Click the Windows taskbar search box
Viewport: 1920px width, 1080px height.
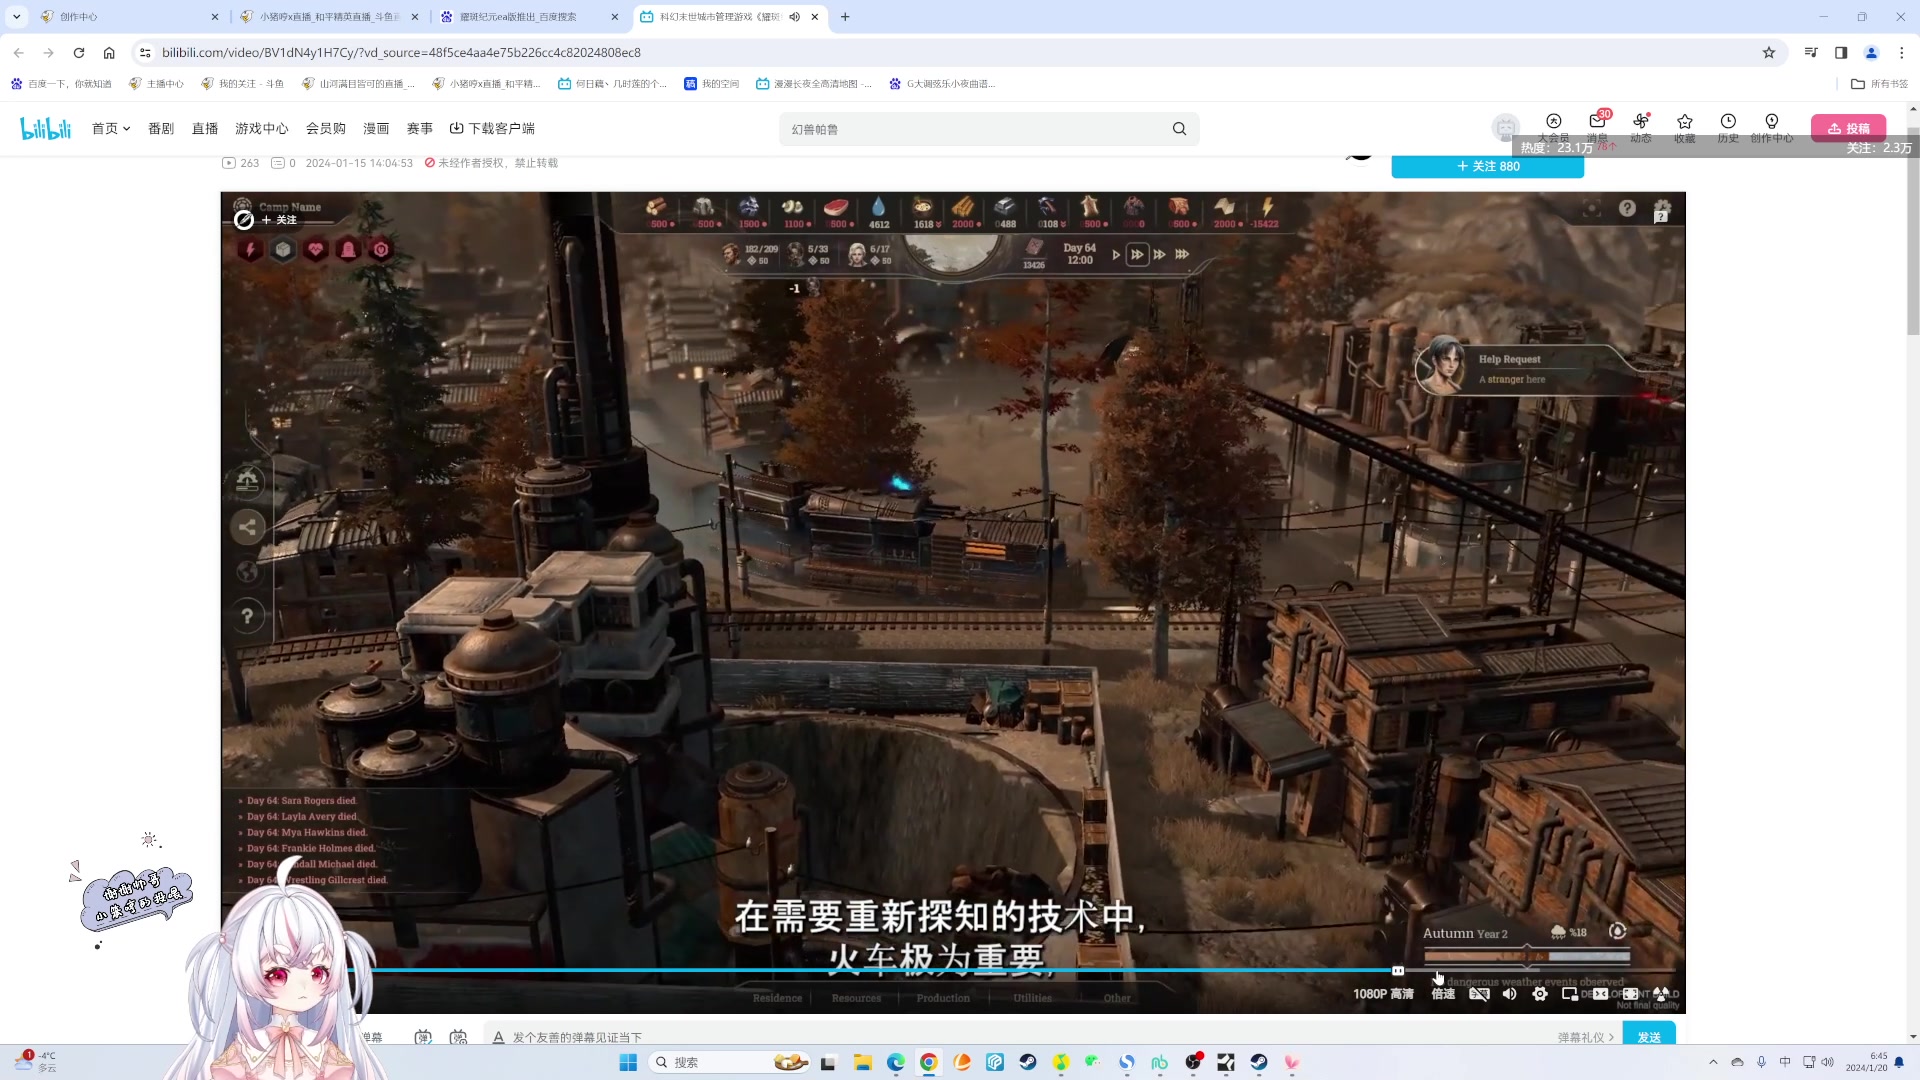pyautogui.click(x=730, y=1062)
